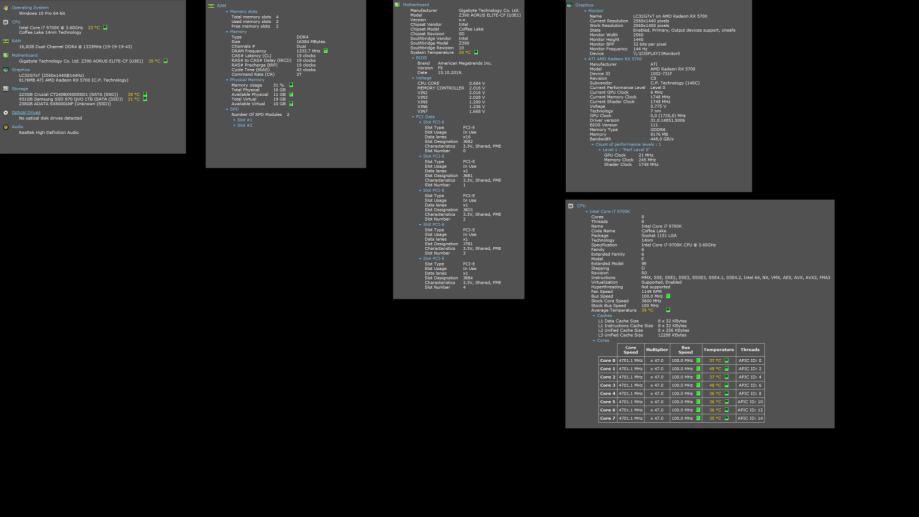Click Operating System icon in summary panel
This screenshot has height=517, width=919.
pyautogui.click(x=6, y=8)
